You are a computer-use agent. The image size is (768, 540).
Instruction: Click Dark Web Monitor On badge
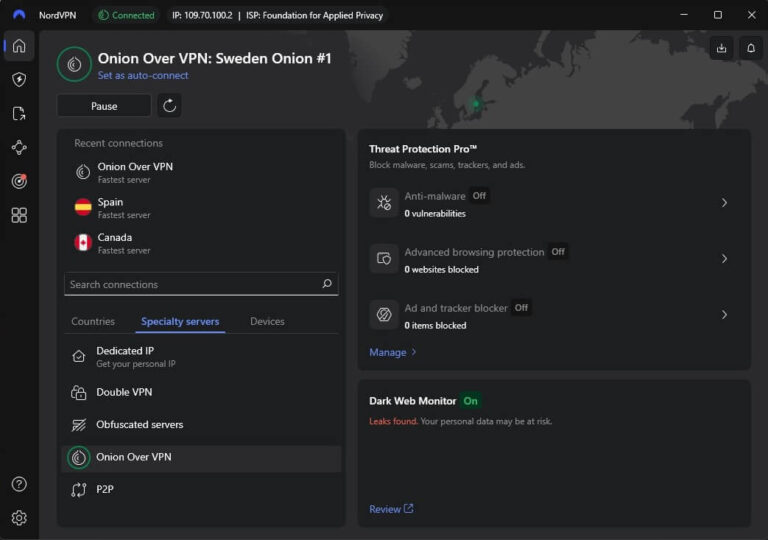[471, 401]
